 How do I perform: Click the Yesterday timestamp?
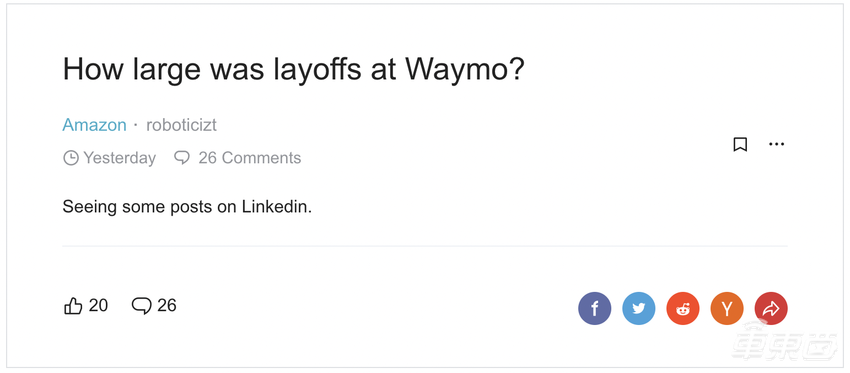click(x=119, y=158)
